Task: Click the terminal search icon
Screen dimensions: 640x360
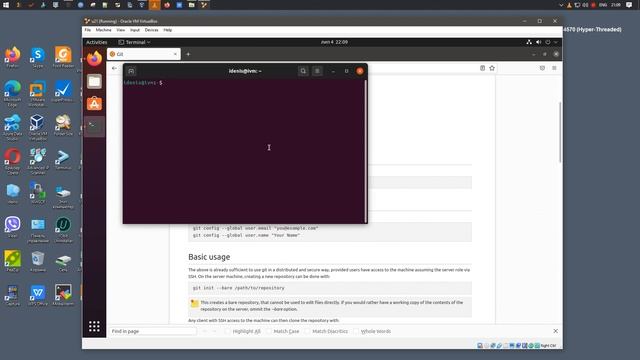Action: click(x=303, y=71)
